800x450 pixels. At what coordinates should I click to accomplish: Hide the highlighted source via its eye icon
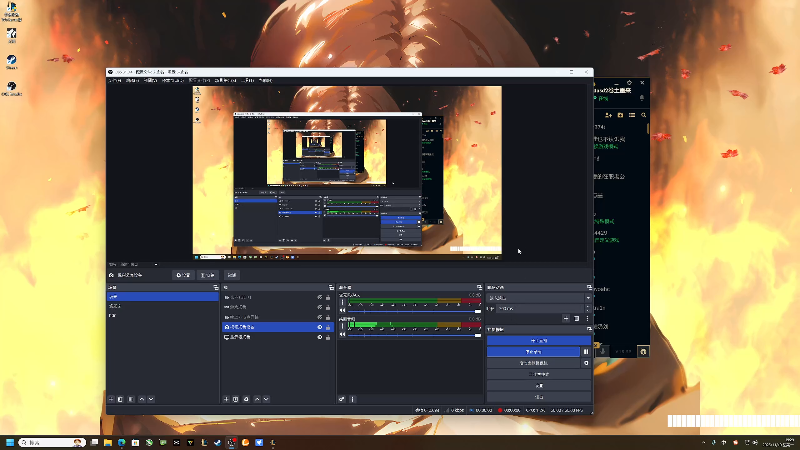(320, 327)
